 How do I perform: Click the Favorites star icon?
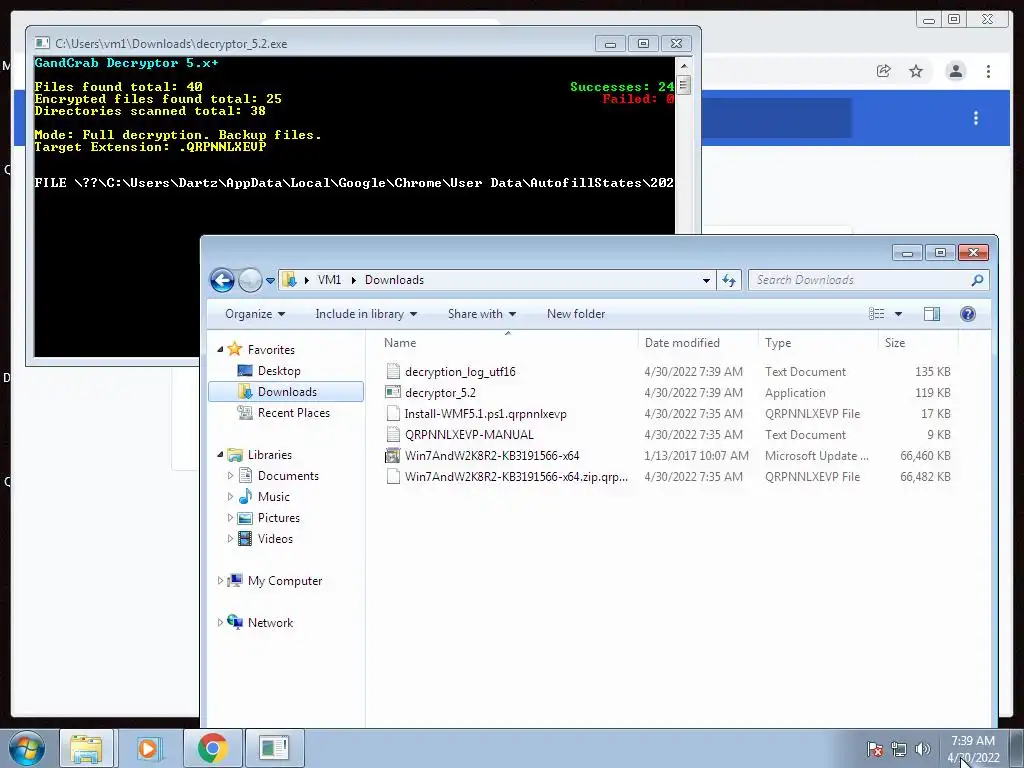pos(235,349)
